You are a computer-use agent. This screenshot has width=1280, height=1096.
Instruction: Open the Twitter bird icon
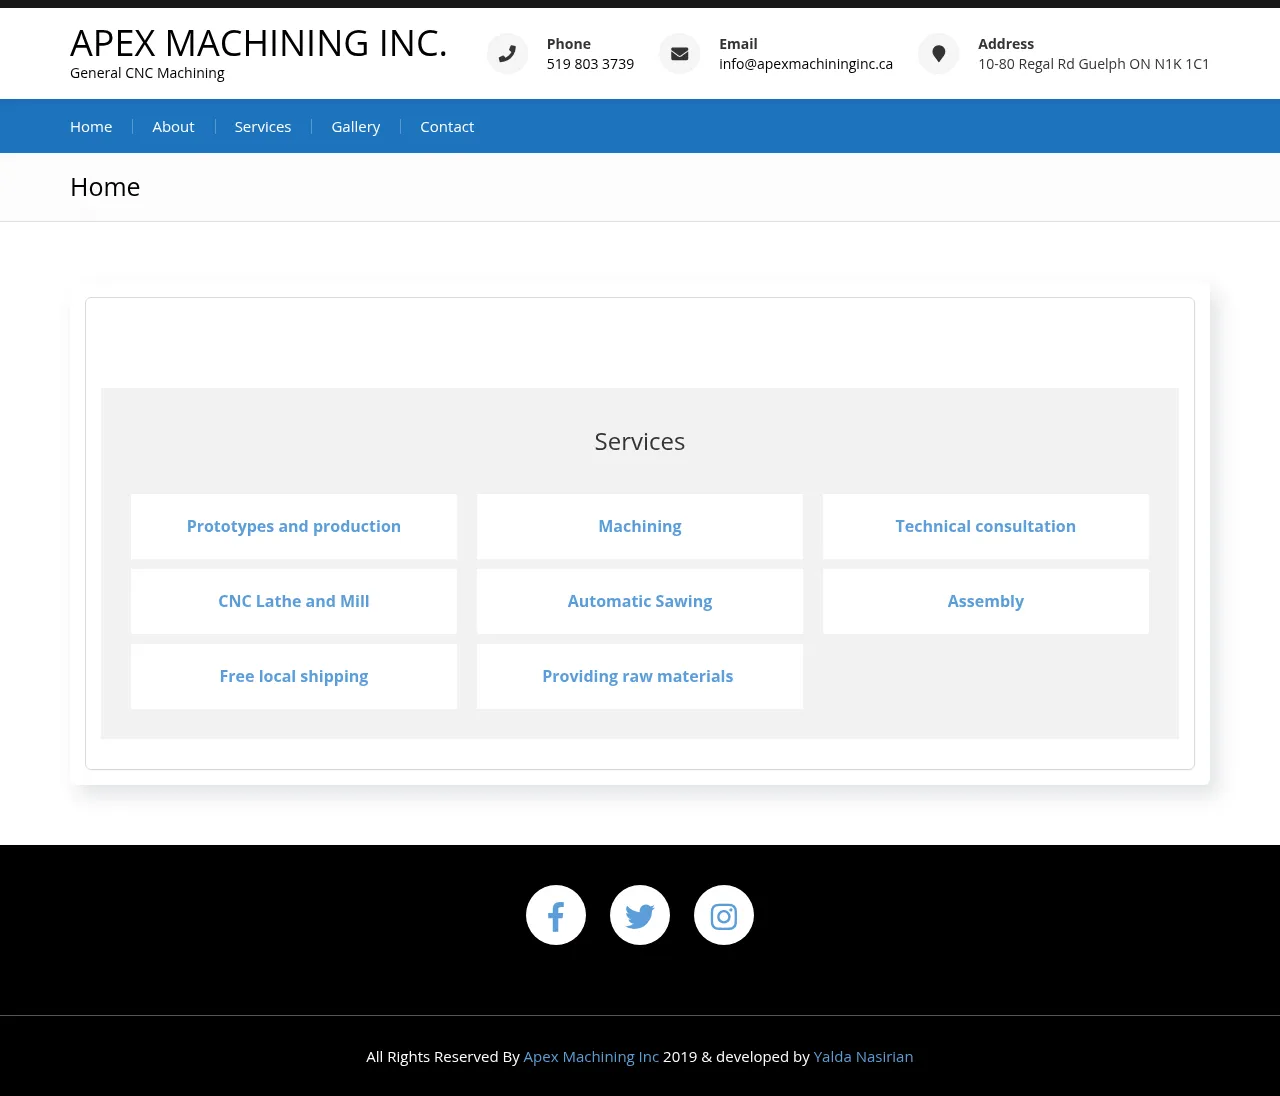pos(640,915)
